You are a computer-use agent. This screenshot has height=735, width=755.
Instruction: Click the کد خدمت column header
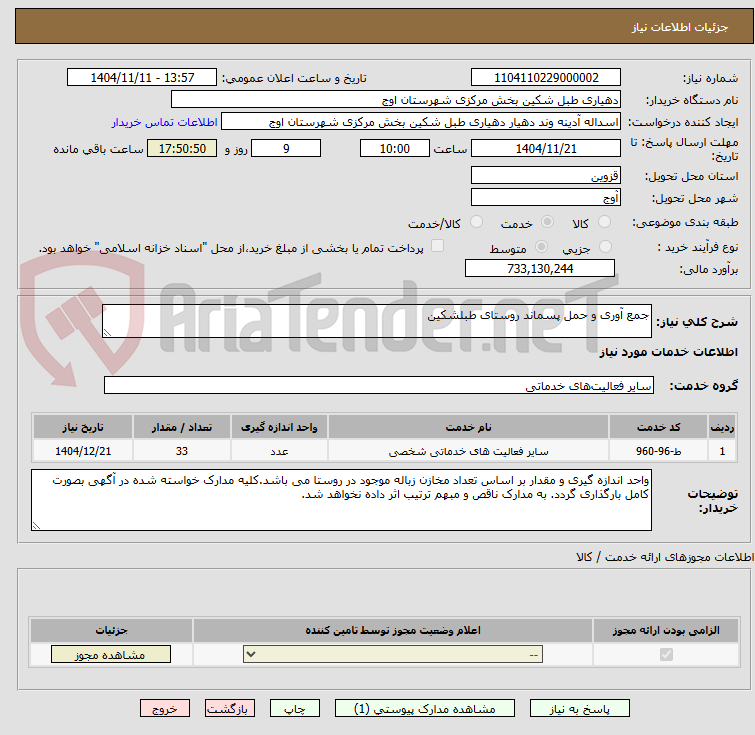(658, 427)
